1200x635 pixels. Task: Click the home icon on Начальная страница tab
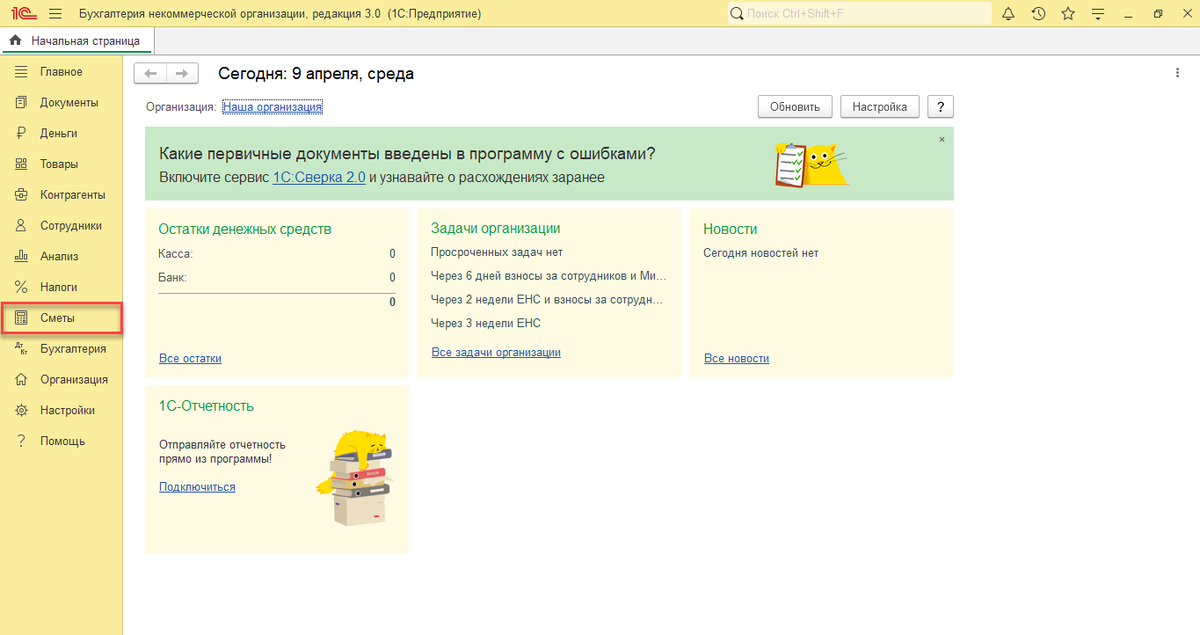[15, 41]
